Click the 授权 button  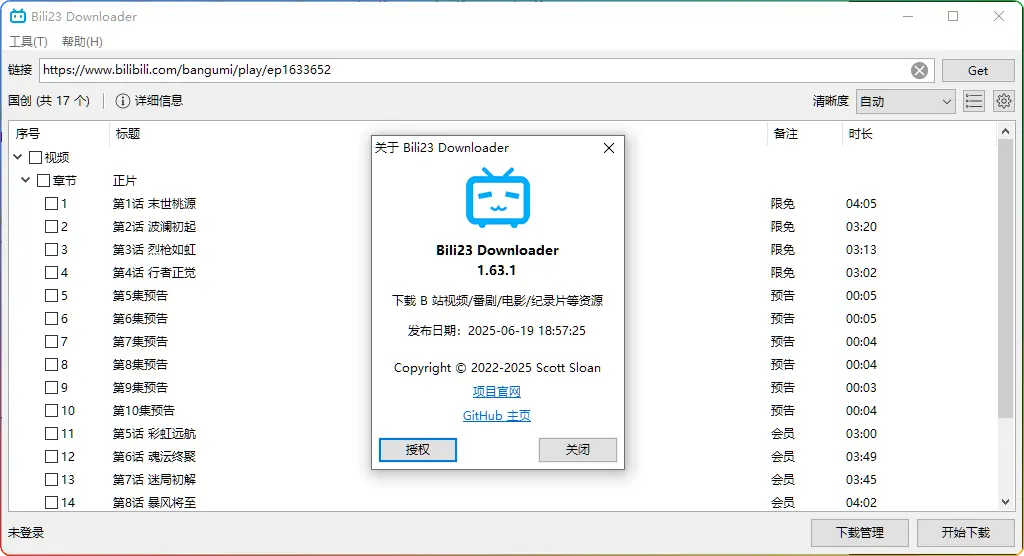(x=418, y=450)
